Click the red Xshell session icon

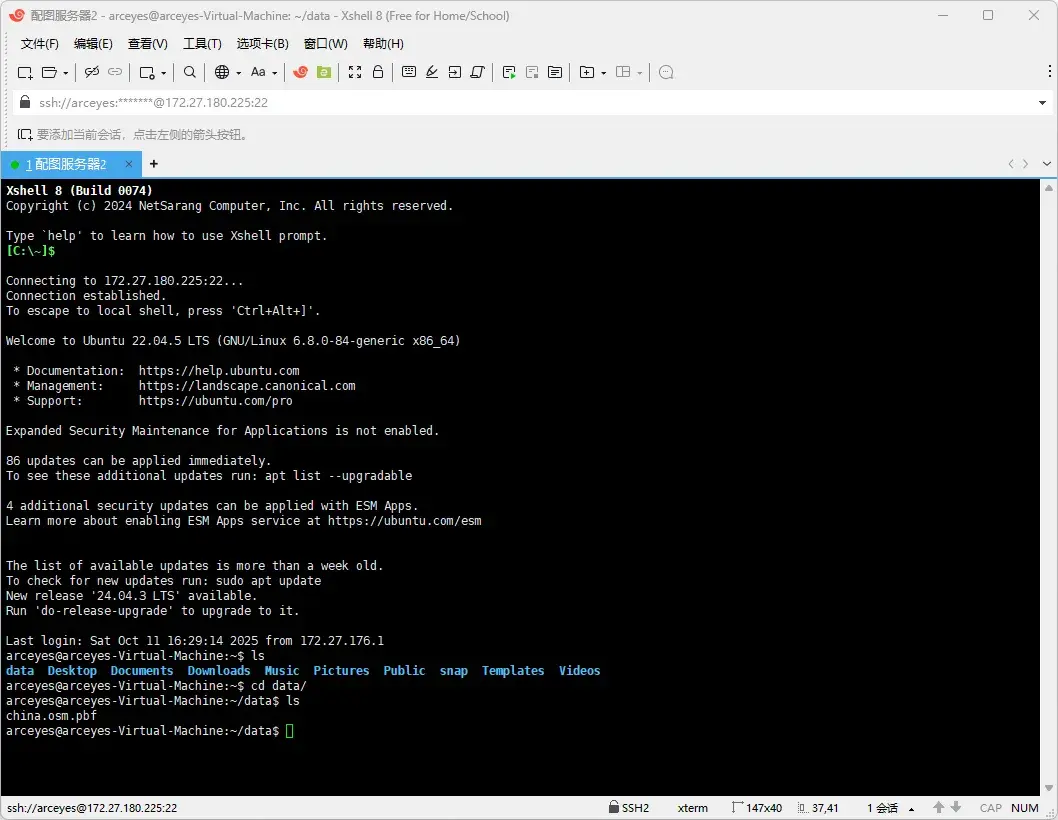(x=300, y=72)
